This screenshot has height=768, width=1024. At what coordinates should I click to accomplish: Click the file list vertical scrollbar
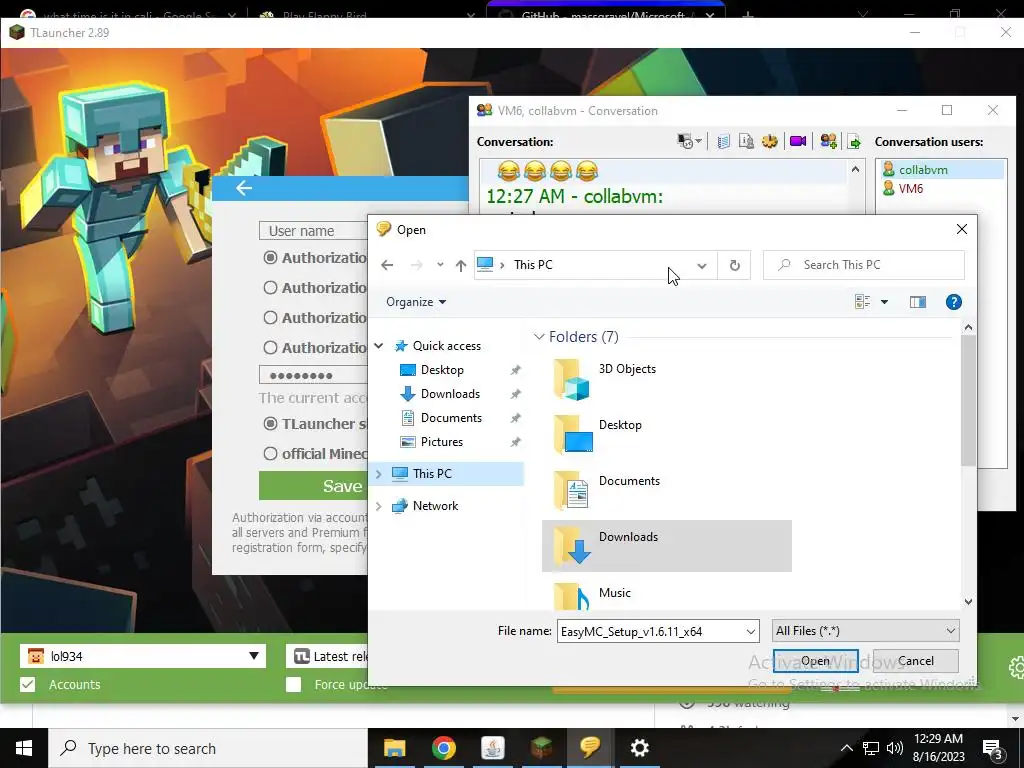click(968, 399)
